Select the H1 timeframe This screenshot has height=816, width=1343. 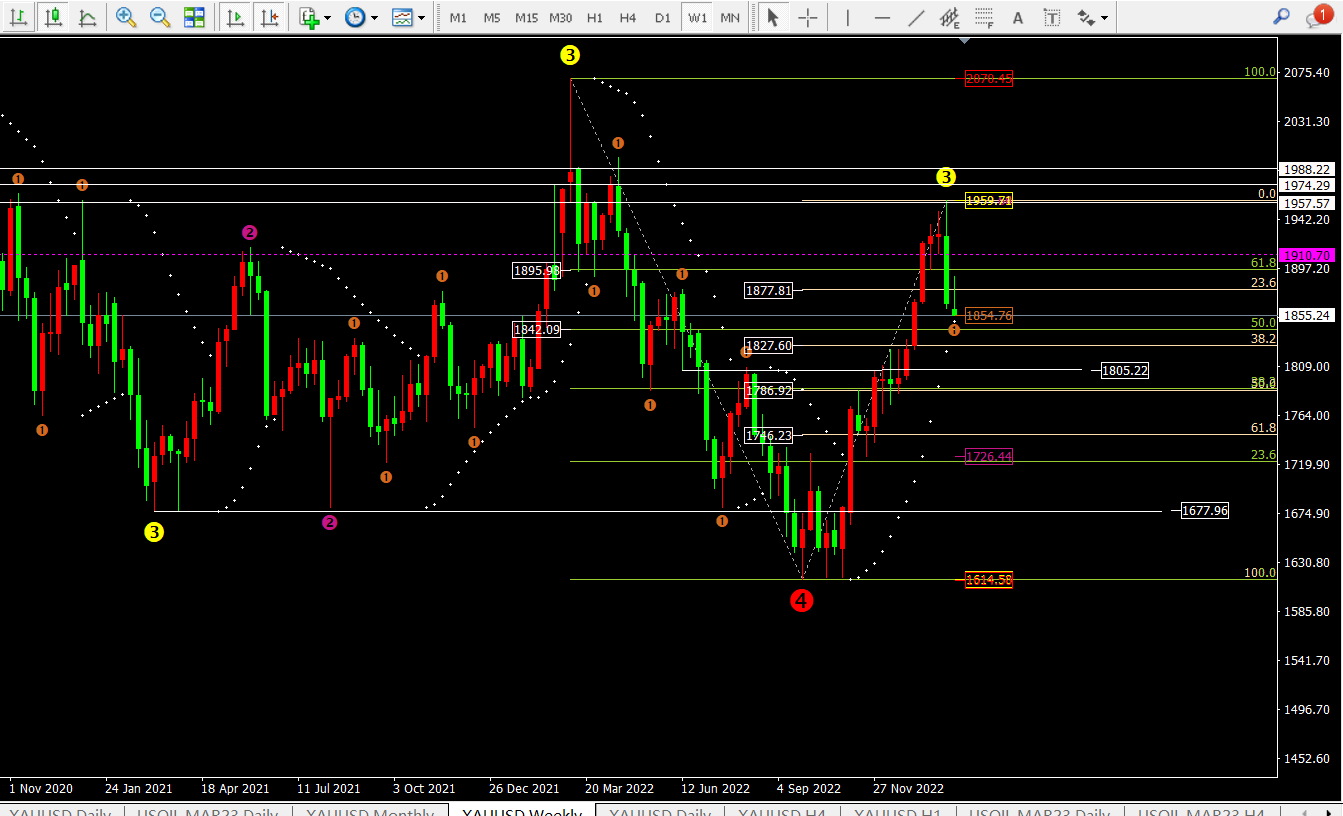point(595,18)
